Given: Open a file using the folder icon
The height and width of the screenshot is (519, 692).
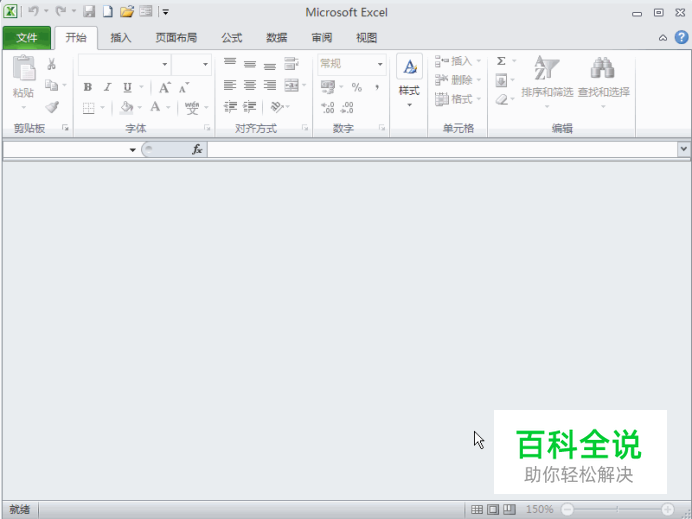Looking at the screenshot, I should click(x=127, y=11).
